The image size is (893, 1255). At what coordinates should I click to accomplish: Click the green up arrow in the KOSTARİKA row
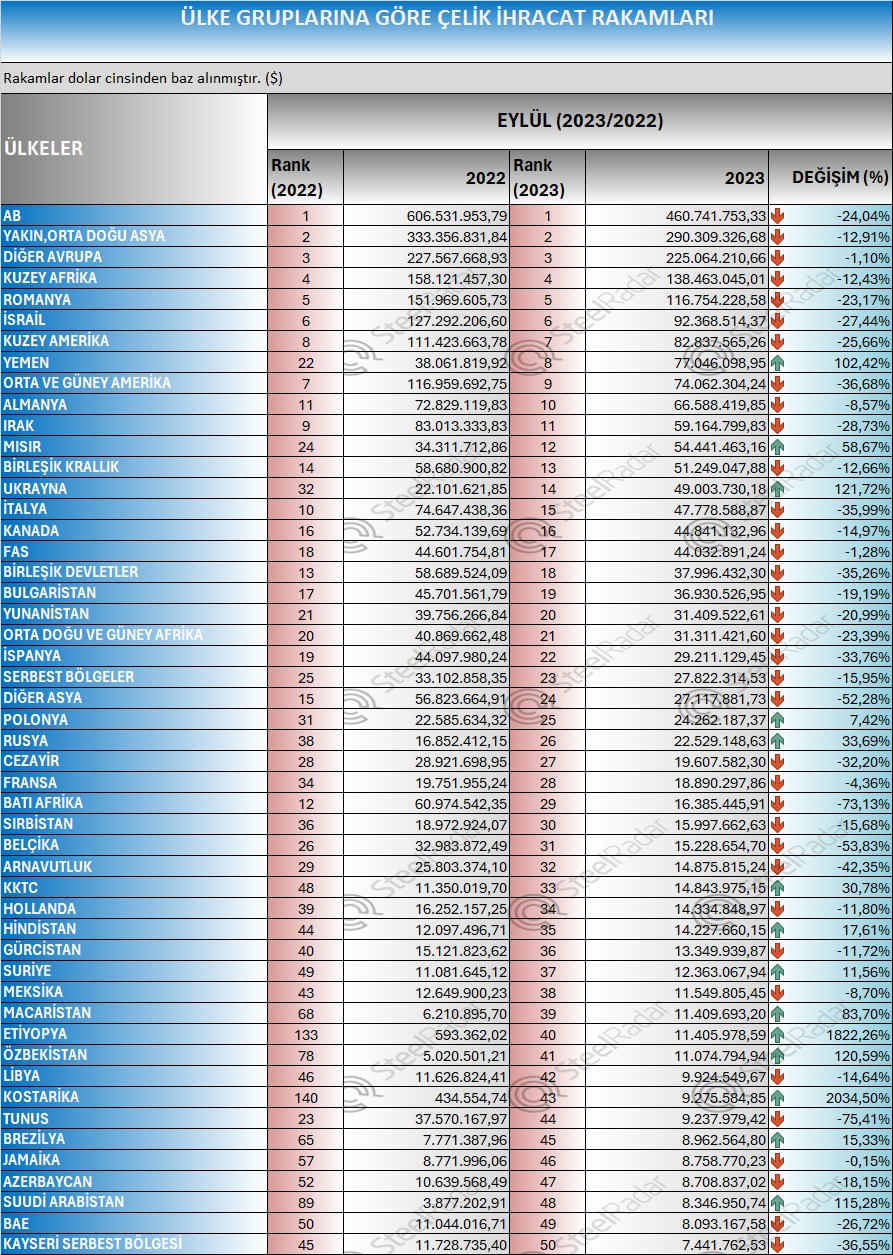click(x=778, y=1097)
